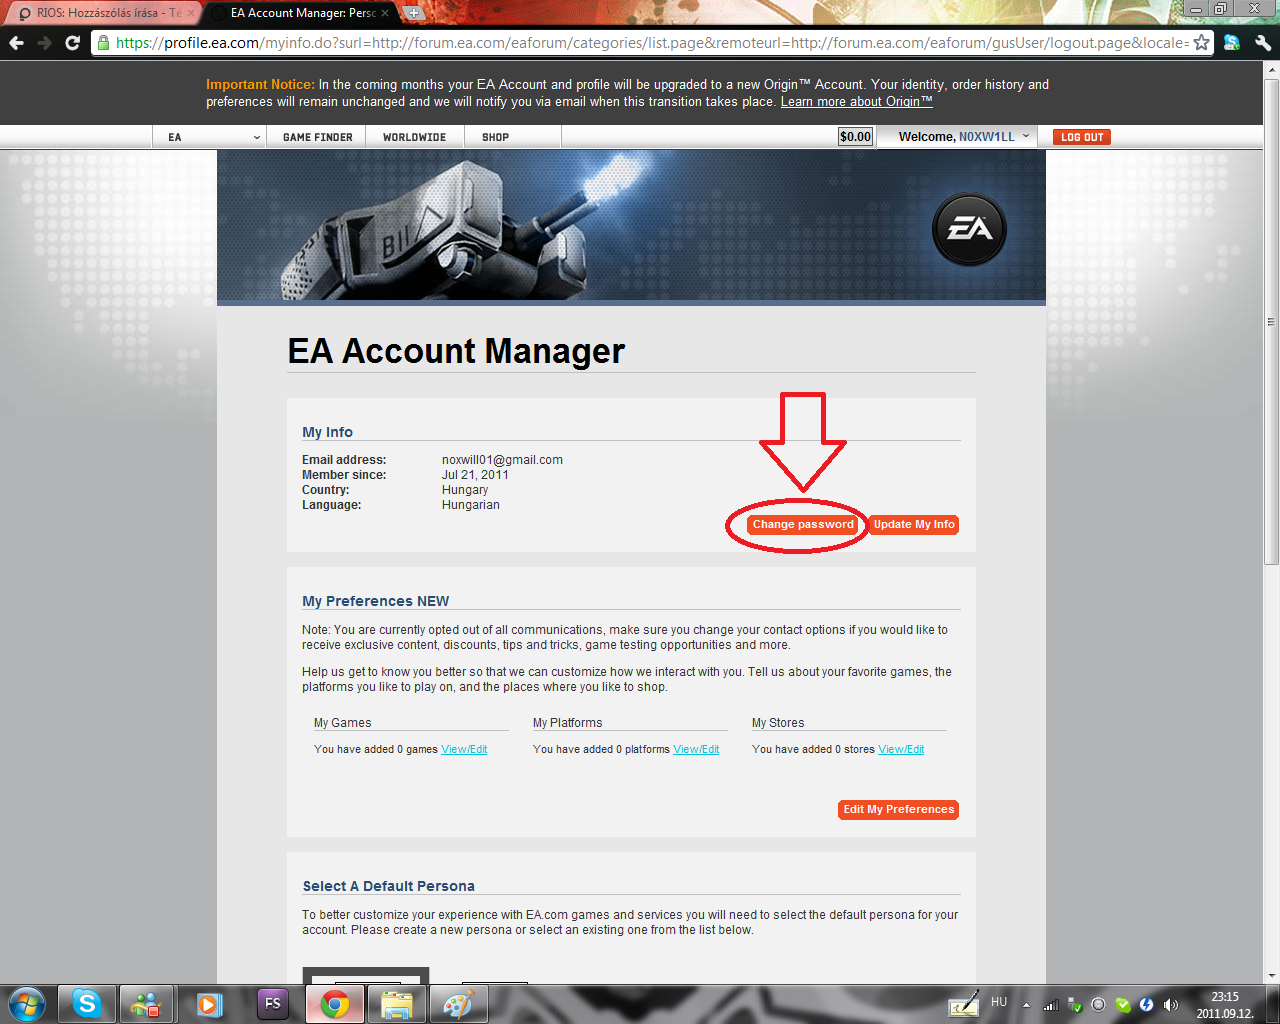
Task: Click the green Skype status tray icon
Action: click(1123, 1005)
